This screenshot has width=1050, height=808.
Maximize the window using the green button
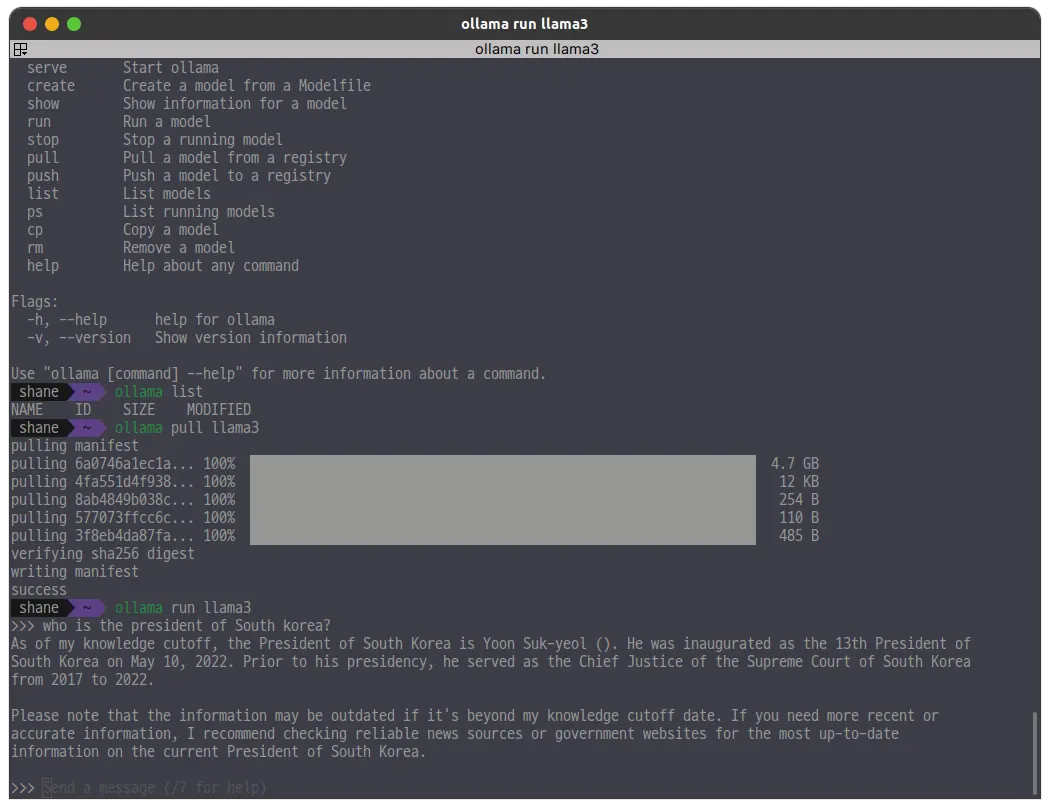click(x=74, y=24)
